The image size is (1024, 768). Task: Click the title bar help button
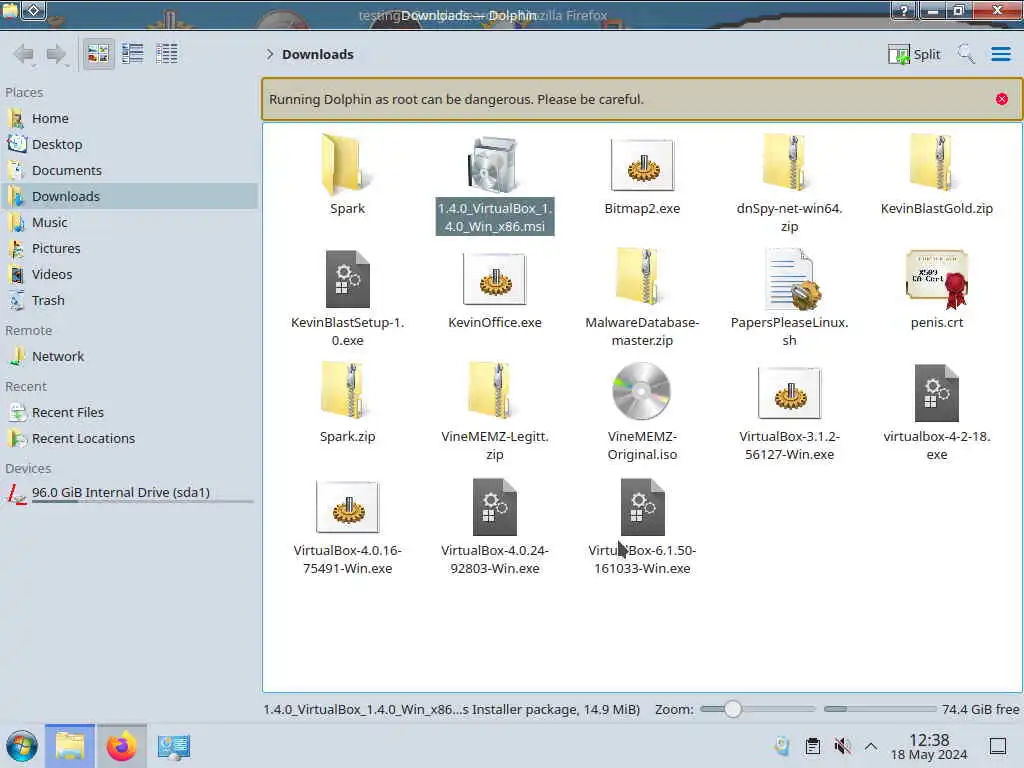click(903, 10)
